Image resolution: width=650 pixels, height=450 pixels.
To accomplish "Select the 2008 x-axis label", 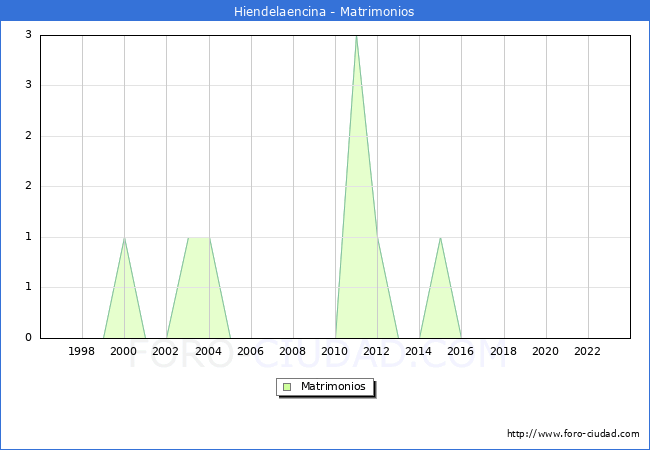I will pos(292,351).
